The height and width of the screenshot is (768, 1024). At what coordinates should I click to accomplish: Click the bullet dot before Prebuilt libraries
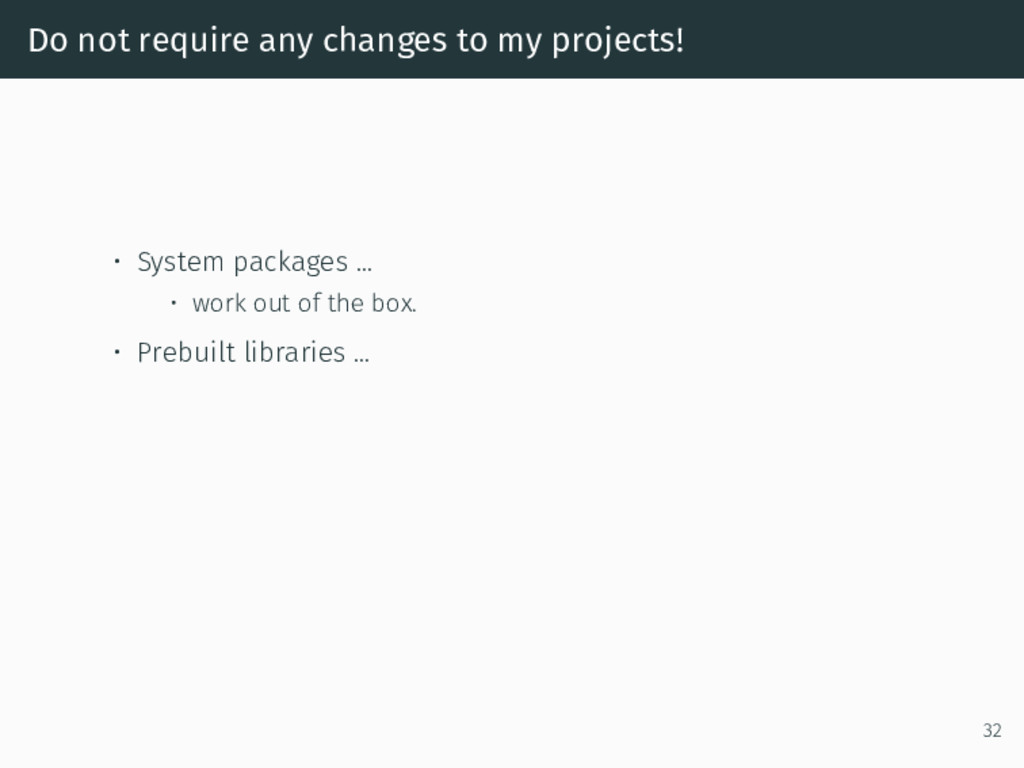117,353
